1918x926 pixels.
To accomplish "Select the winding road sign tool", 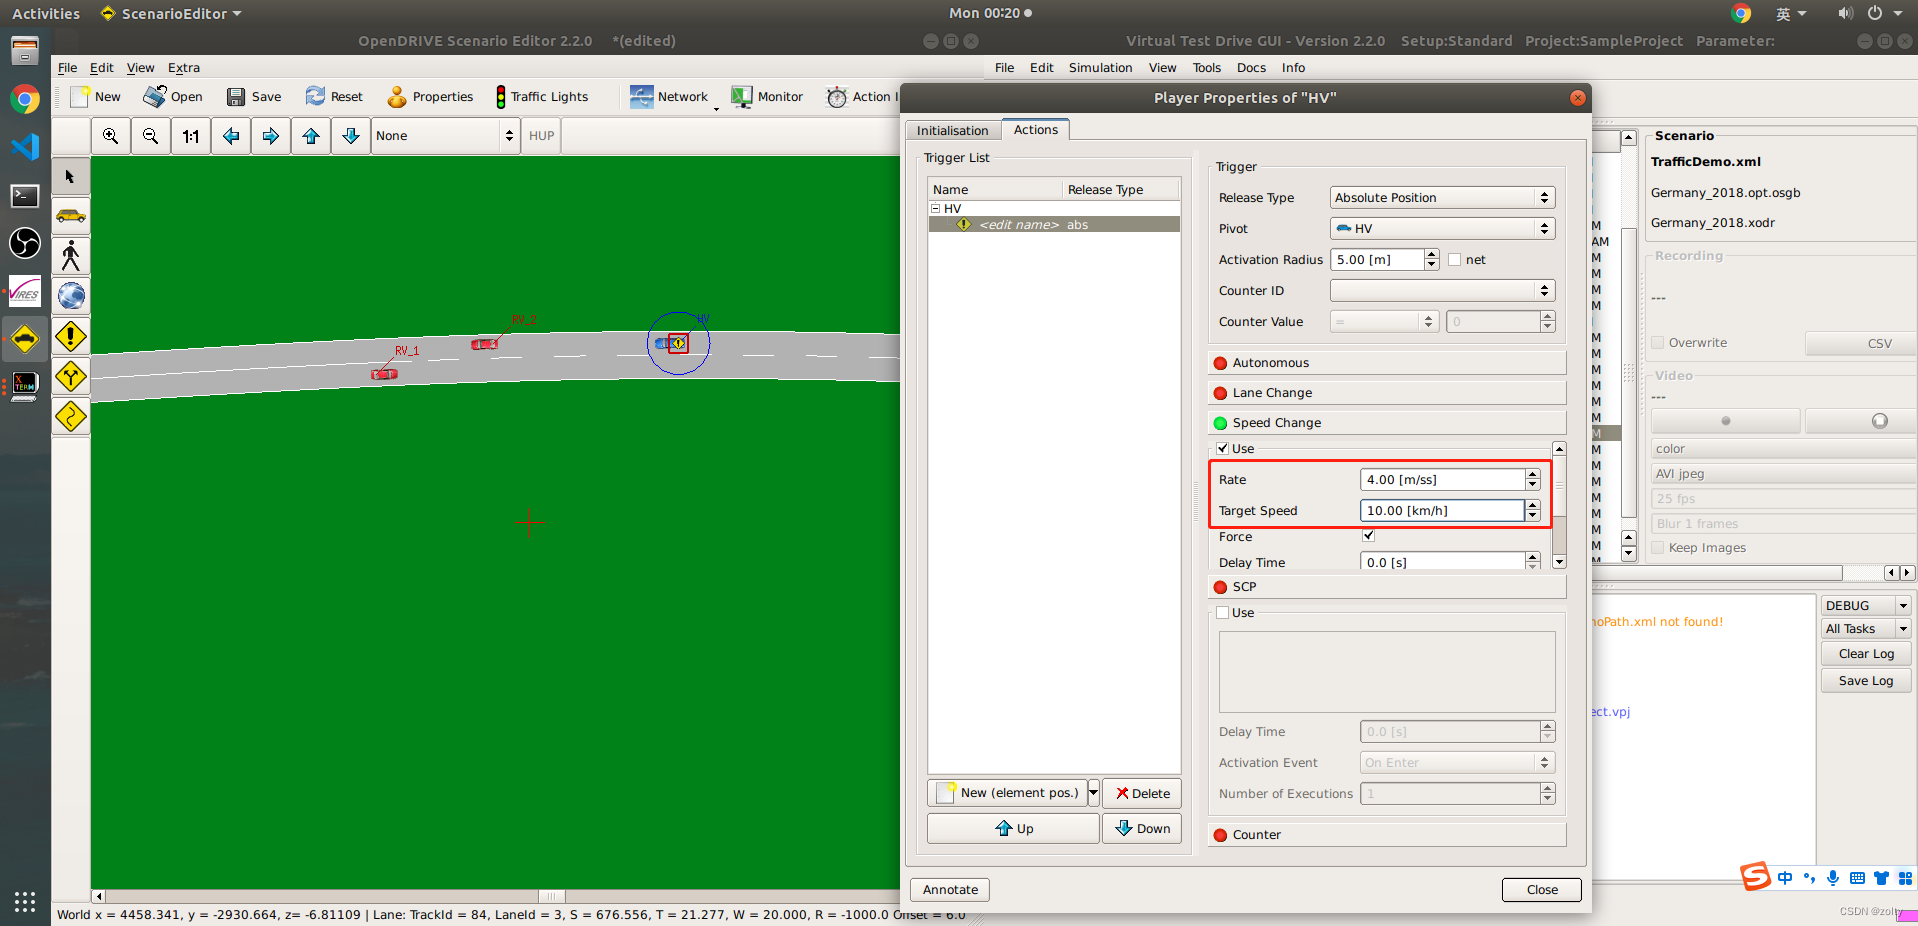I will pos(71,416).
